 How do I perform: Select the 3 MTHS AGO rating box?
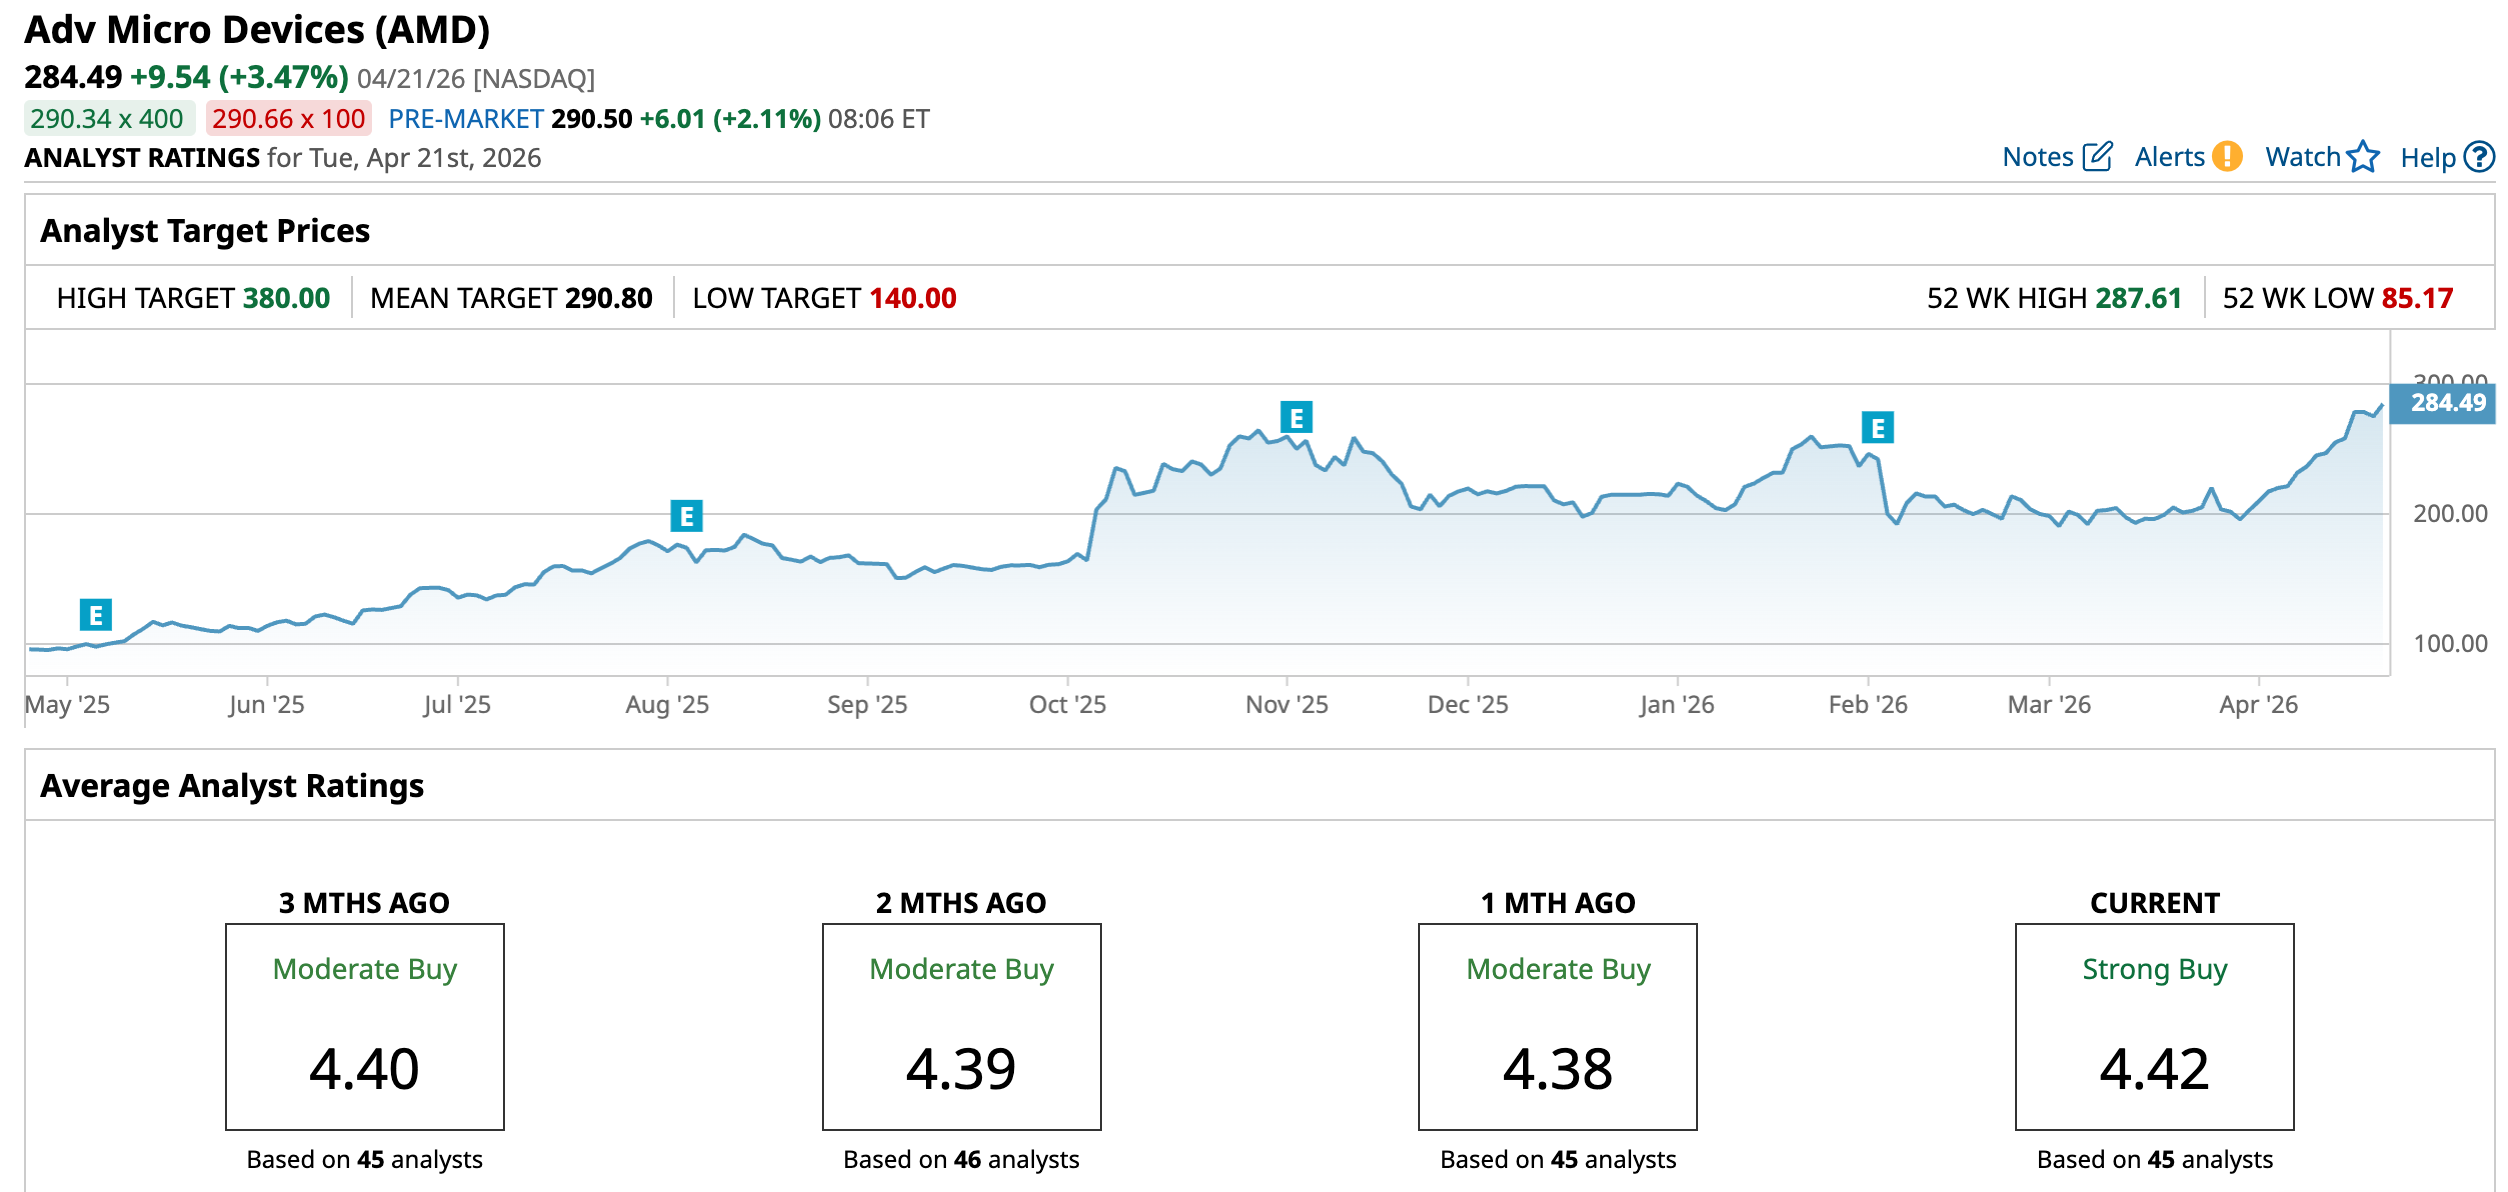tap(364, 1026)
